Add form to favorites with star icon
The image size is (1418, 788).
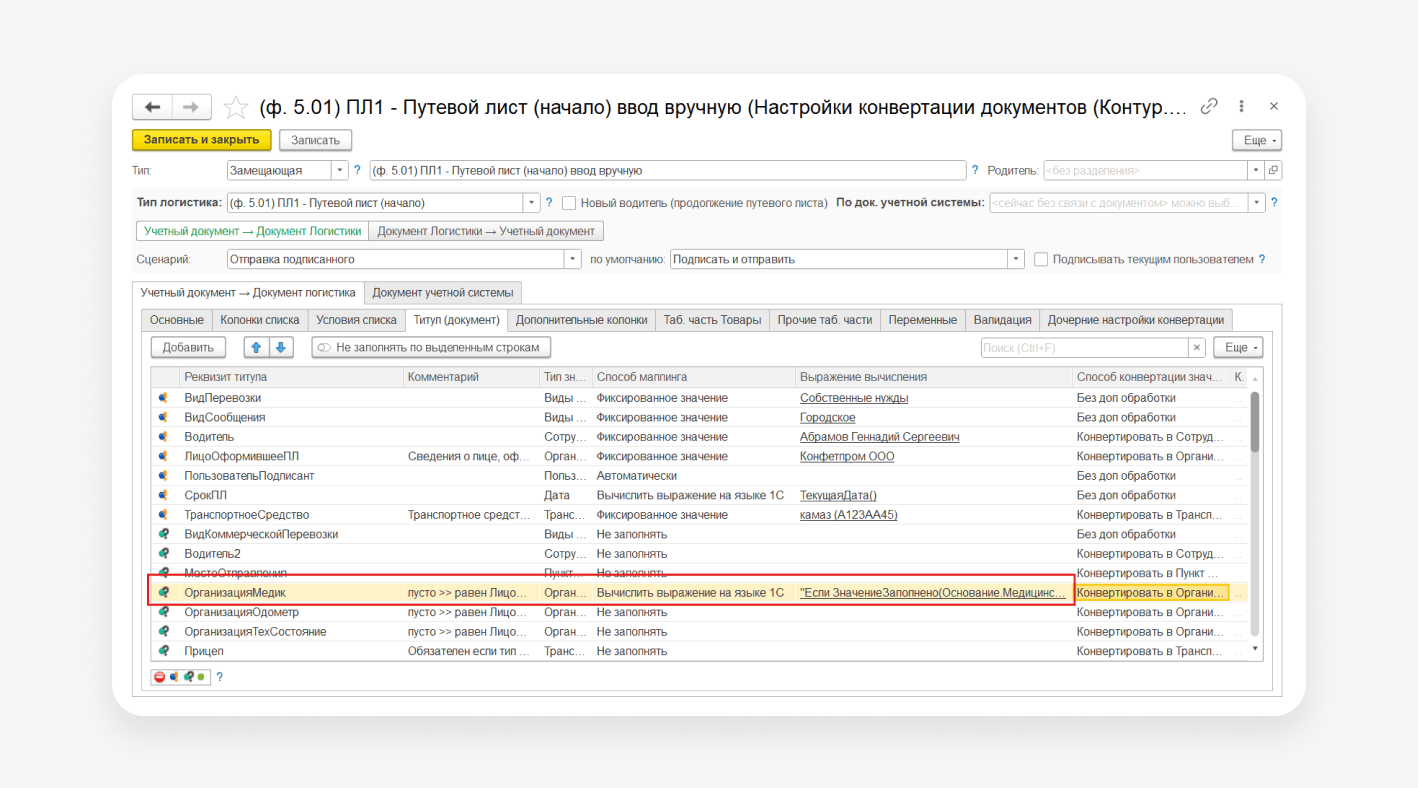point(235,107)
